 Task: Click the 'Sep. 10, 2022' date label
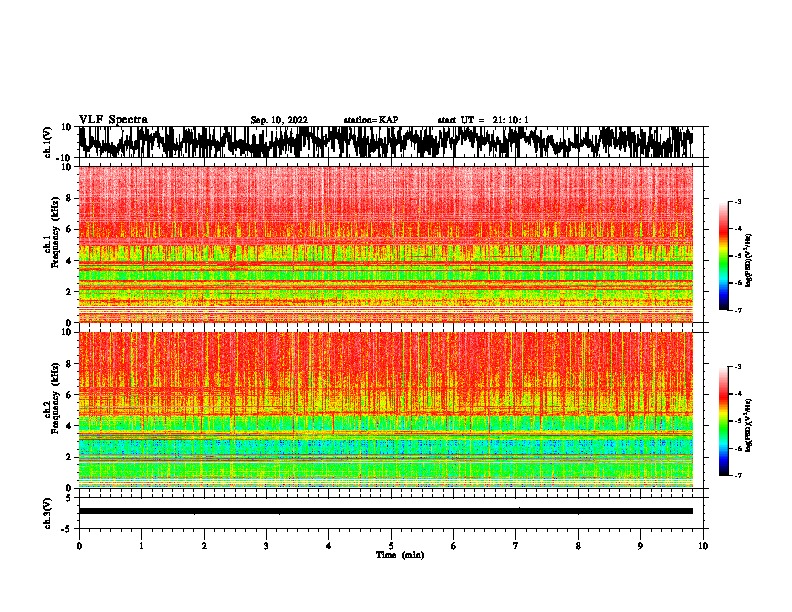click(279, 120)
